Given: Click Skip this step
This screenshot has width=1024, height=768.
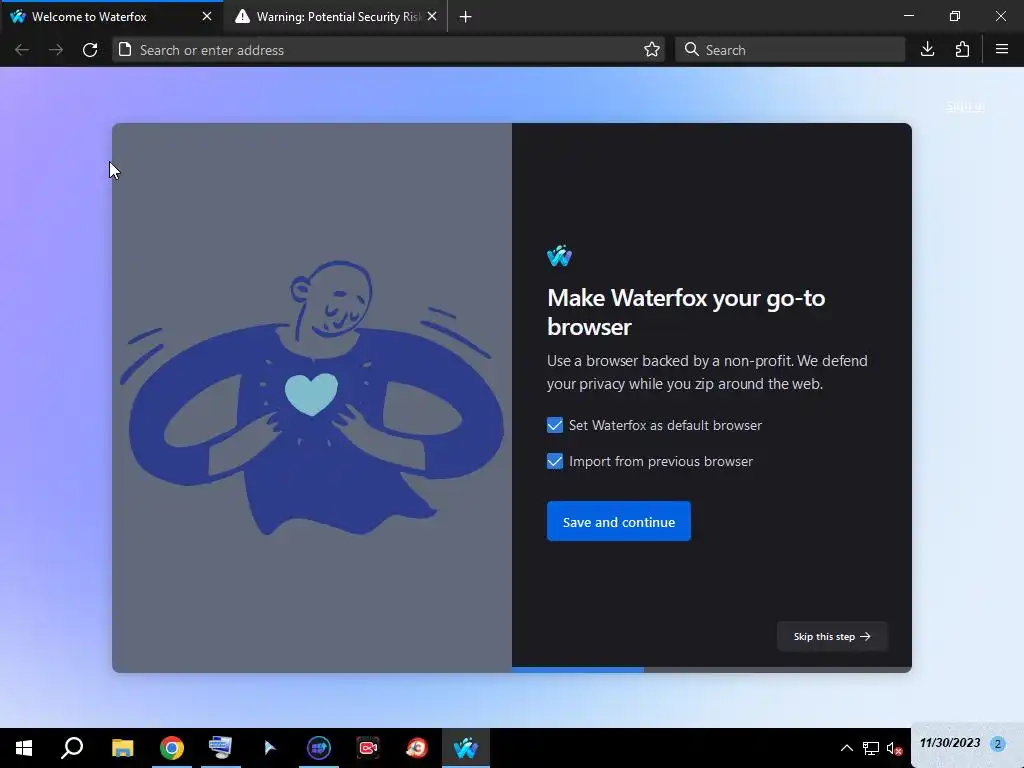Looking at the screenshot, I should pos(832,636).
